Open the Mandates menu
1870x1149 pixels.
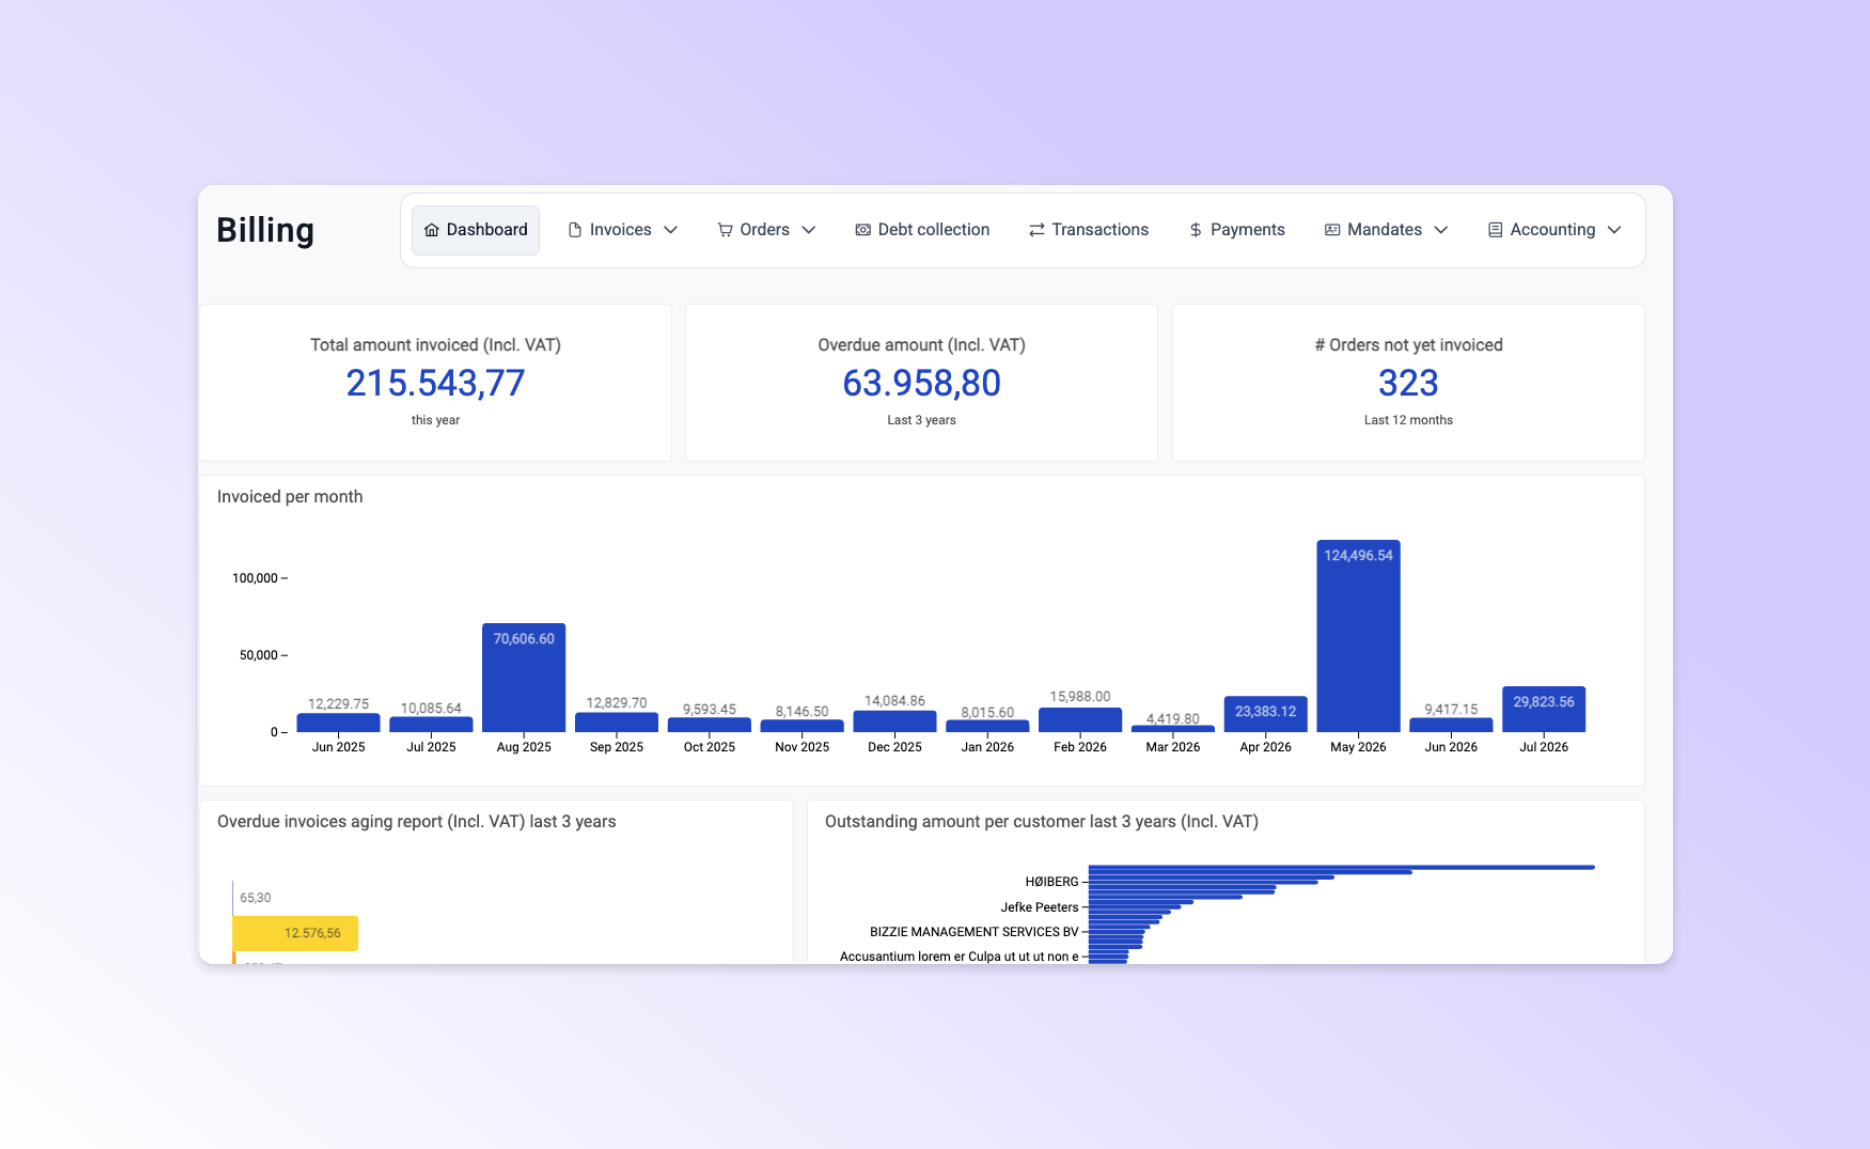(1386, 230)
